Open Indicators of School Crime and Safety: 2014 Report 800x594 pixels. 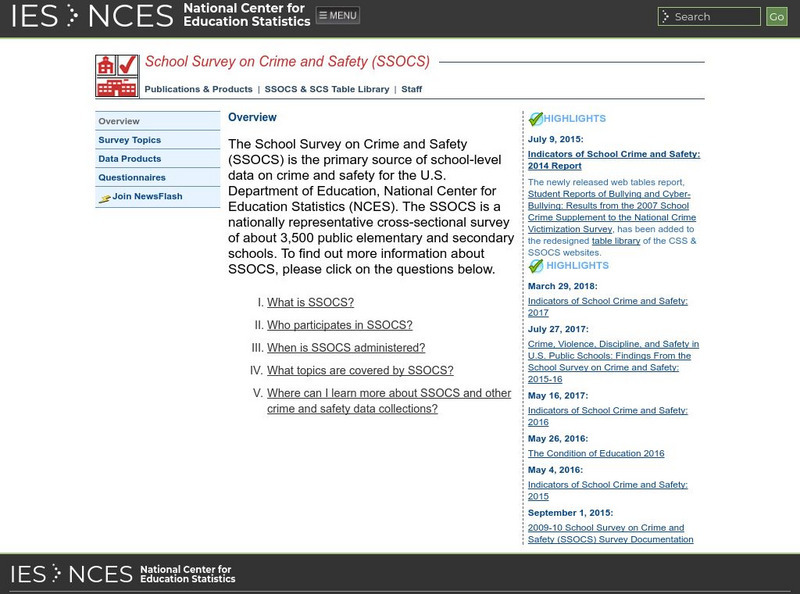[x=614, y=160]
